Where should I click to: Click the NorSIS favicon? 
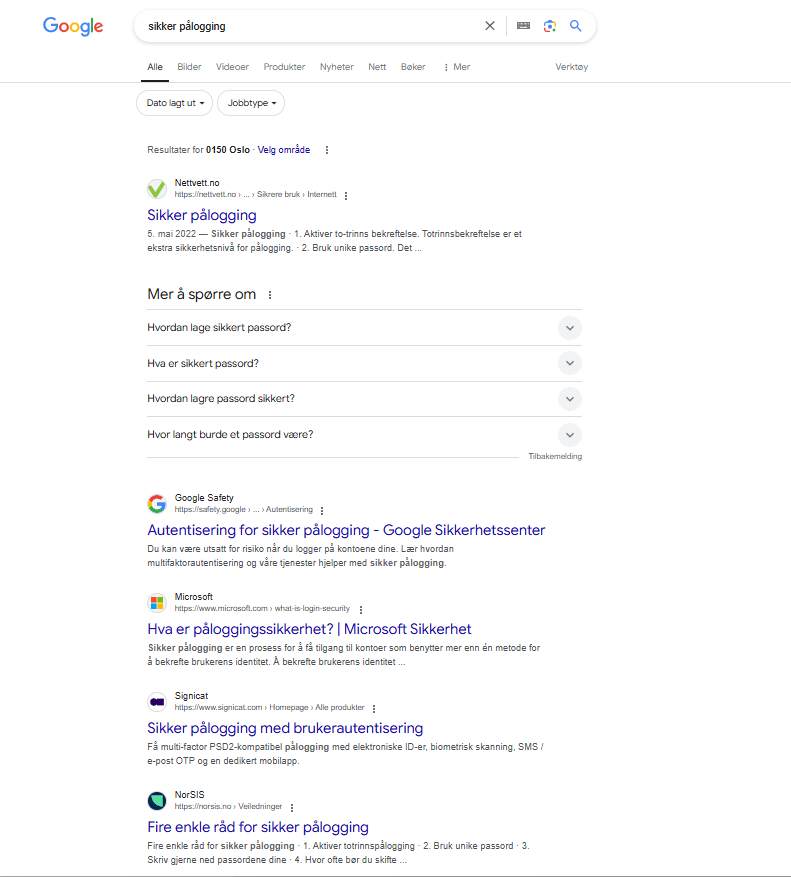[x=157, y=801]
